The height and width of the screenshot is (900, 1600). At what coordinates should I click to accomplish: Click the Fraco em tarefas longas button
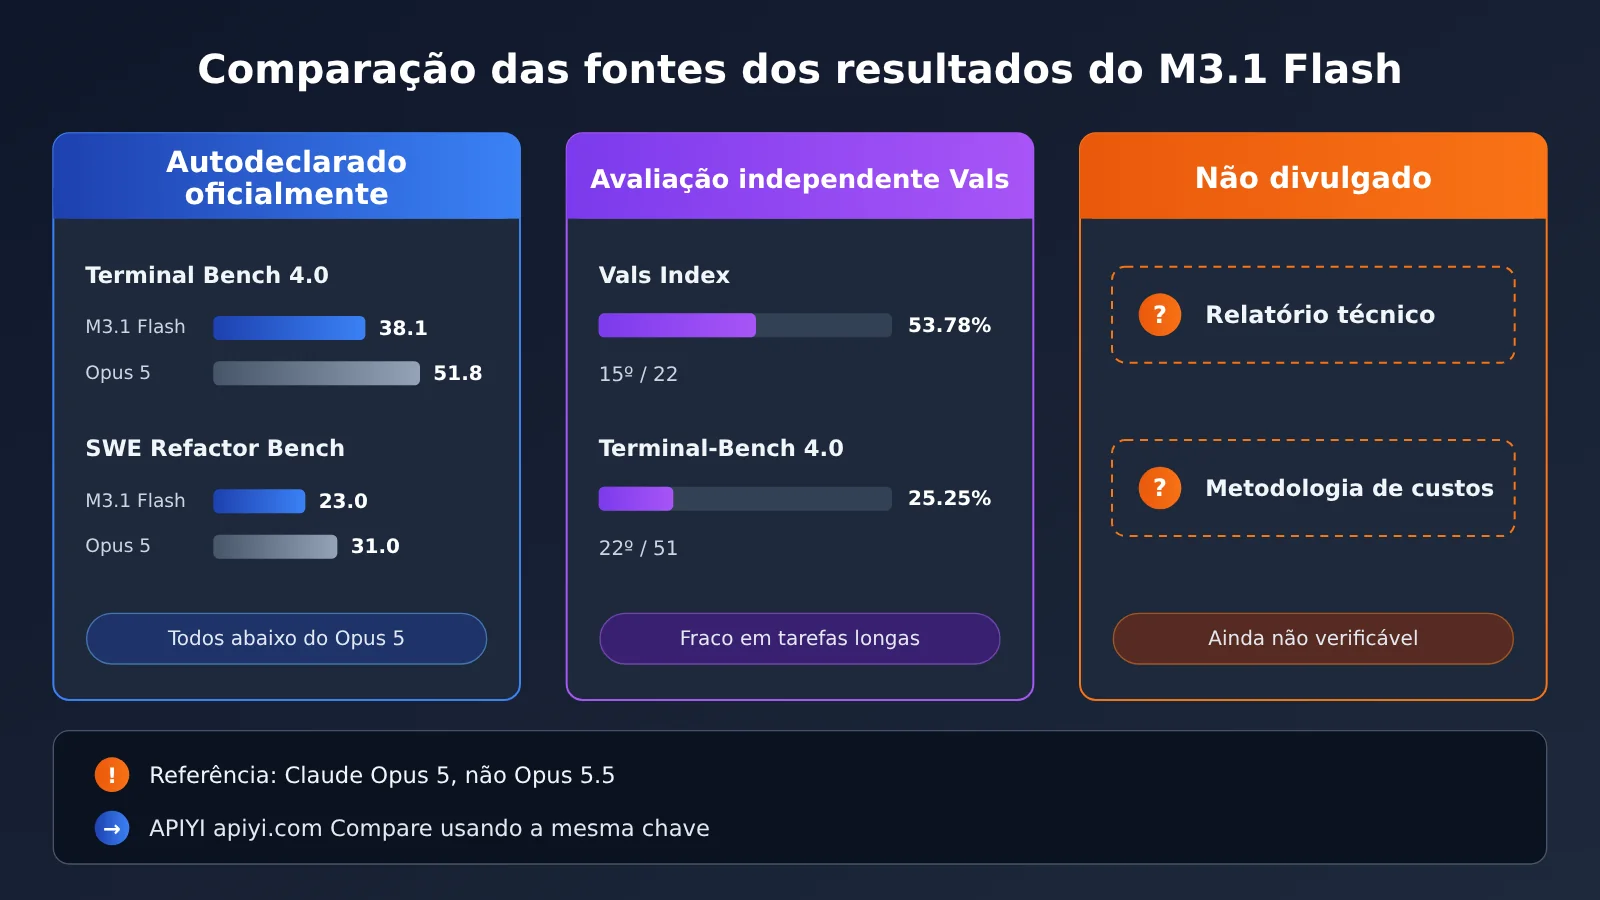click(x=800, y=639)
